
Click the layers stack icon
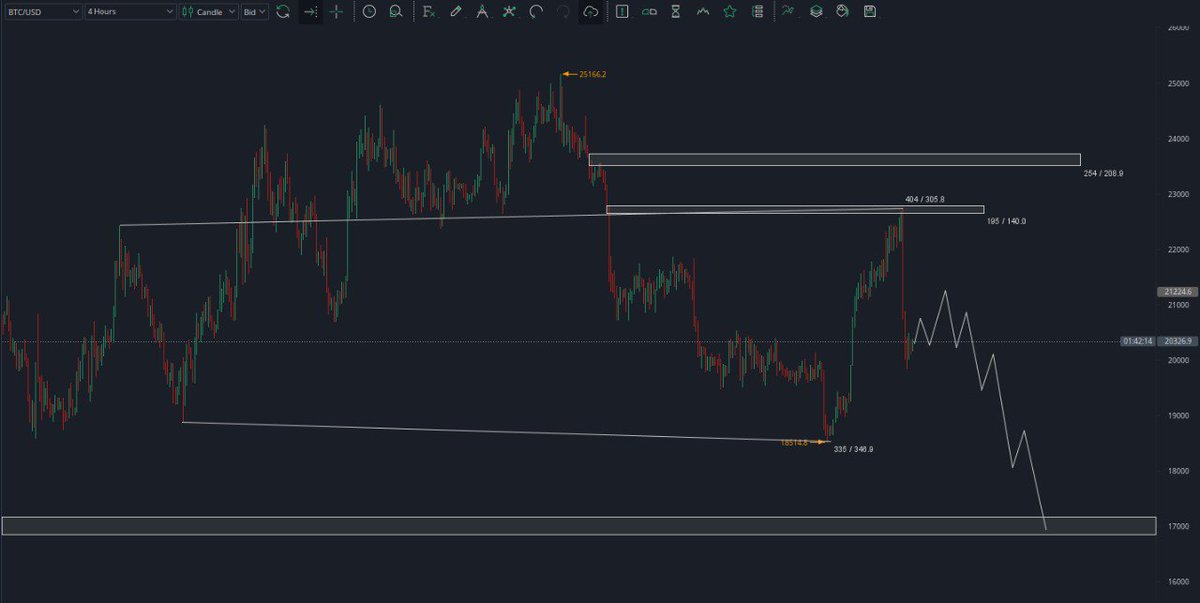coord(816,12)
